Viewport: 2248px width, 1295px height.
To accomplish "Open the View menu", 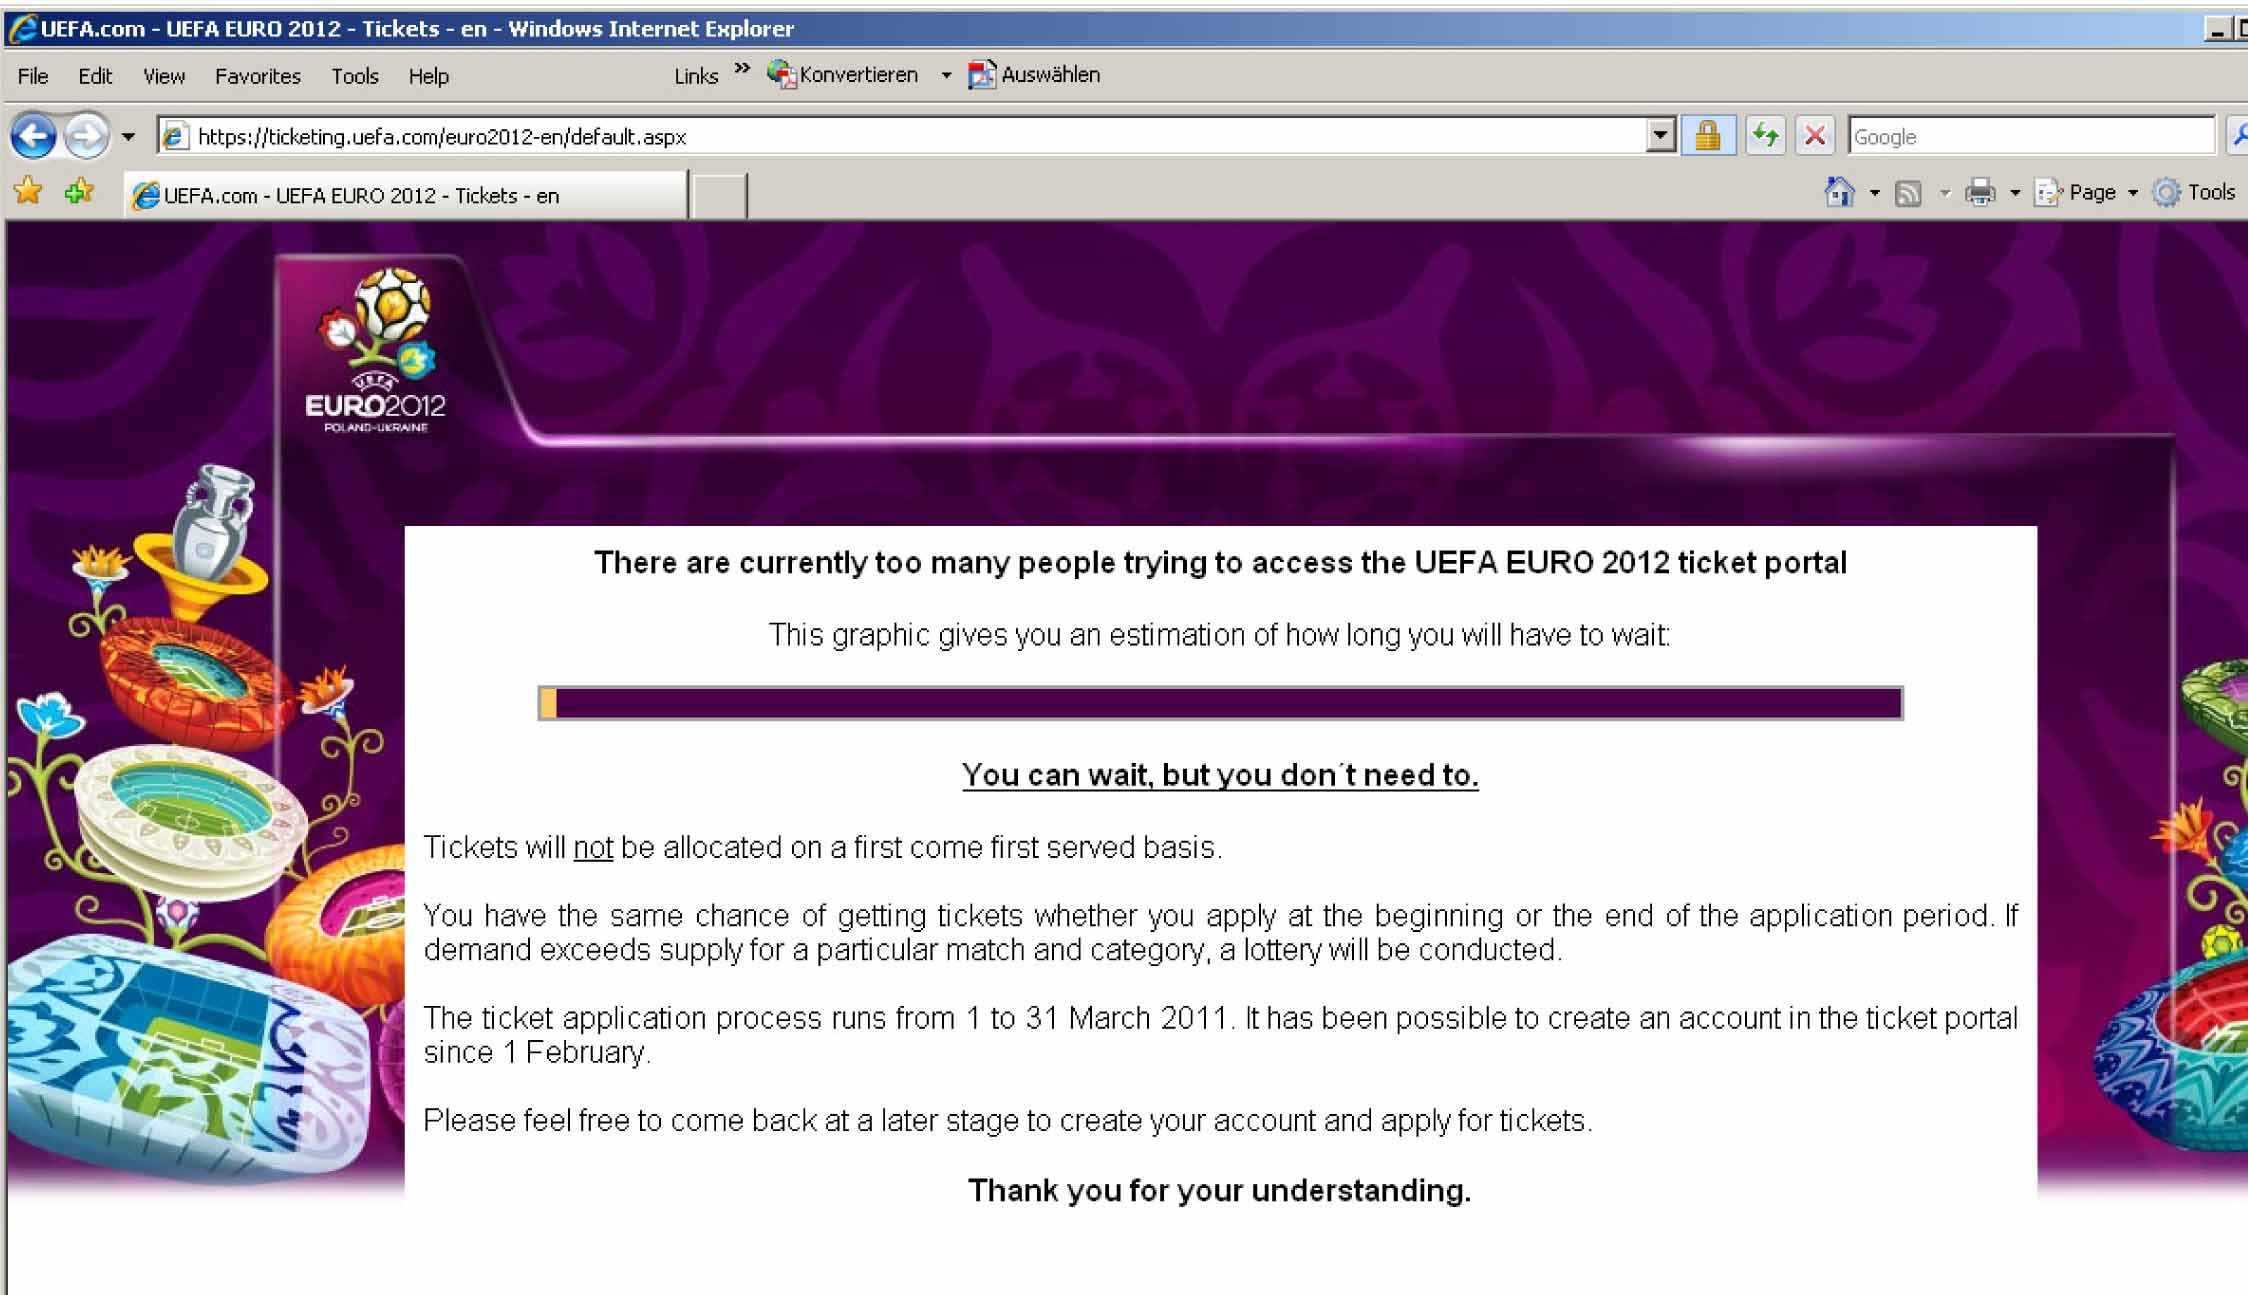I will [x=164, y=76].
